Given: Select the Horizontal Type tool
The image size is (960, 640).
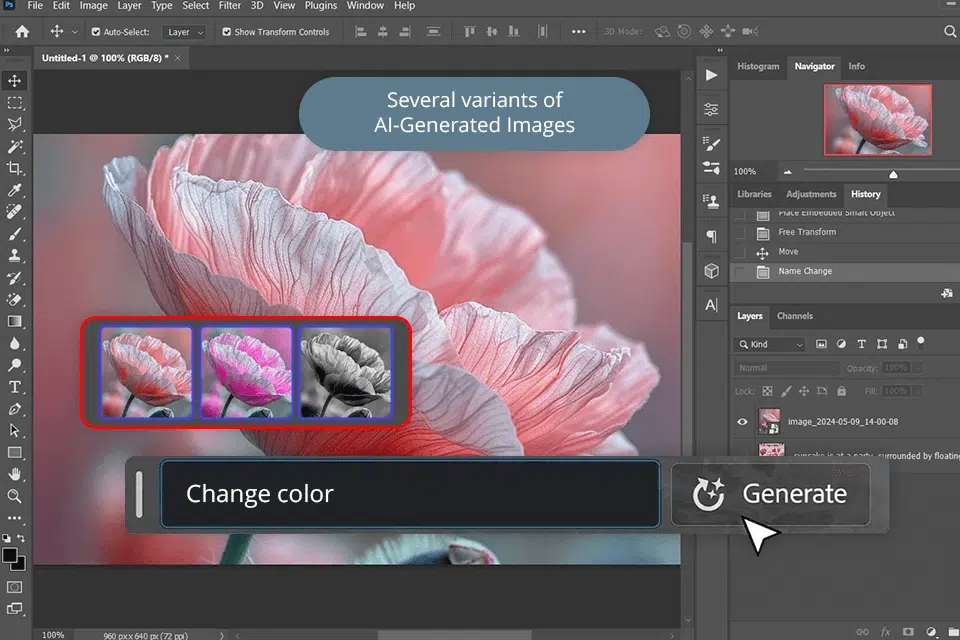Looking at the screenshot, I should tap(14, 386).
